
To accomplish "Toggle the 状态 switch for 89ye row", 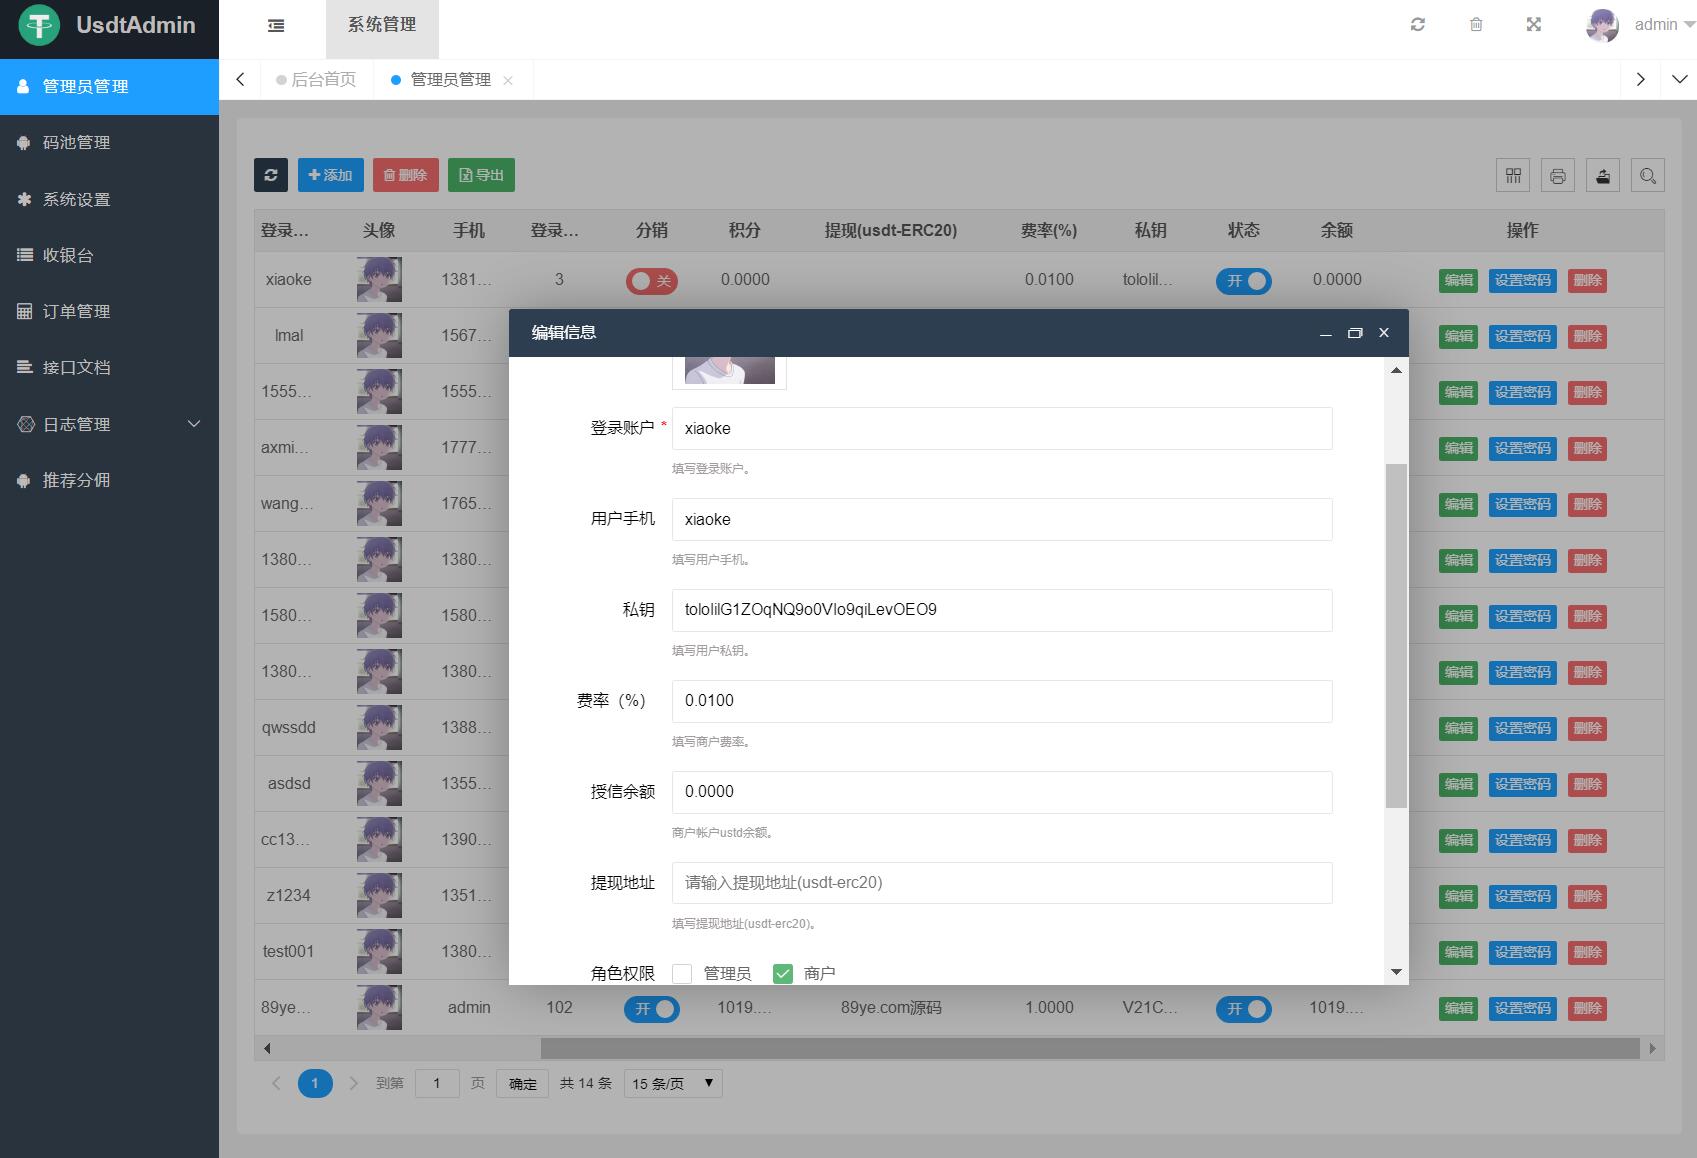I will point(1244,1009).
